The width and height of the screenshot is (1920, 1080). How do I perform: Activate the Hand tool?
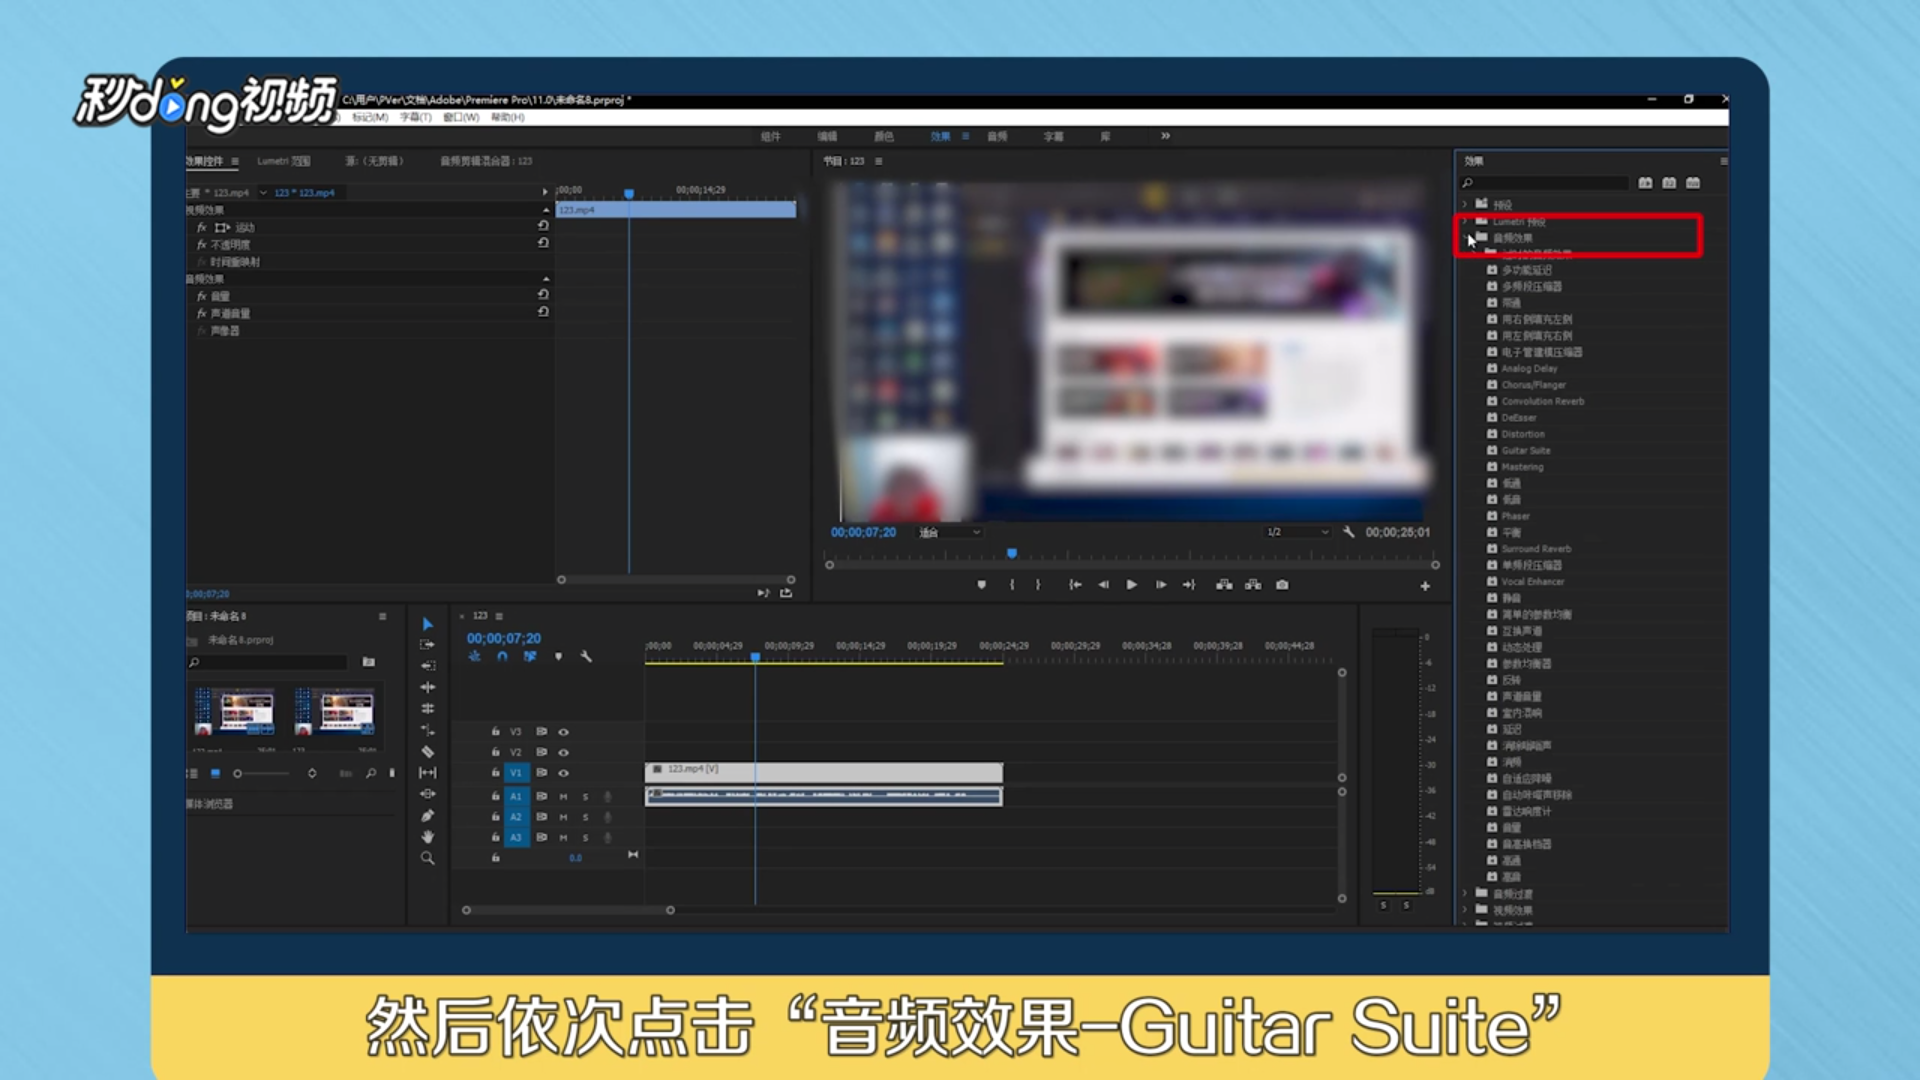(x=428, y=838)
